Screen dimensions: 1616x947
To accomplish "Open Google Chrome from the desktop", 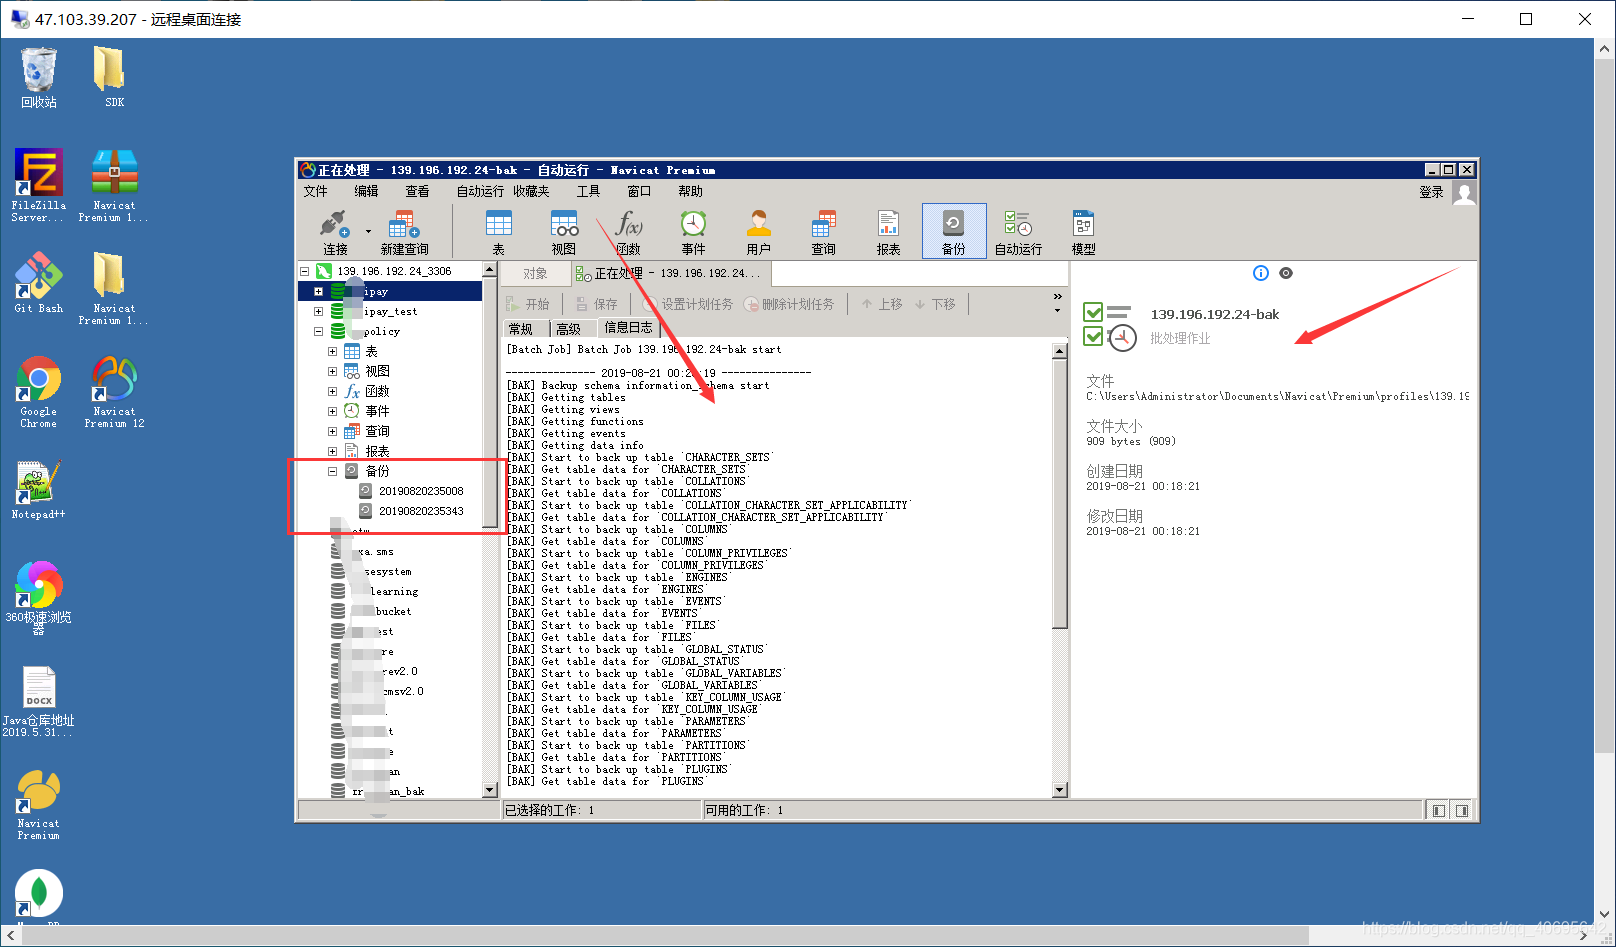I will pyautogui.click(x=38, y=390).
